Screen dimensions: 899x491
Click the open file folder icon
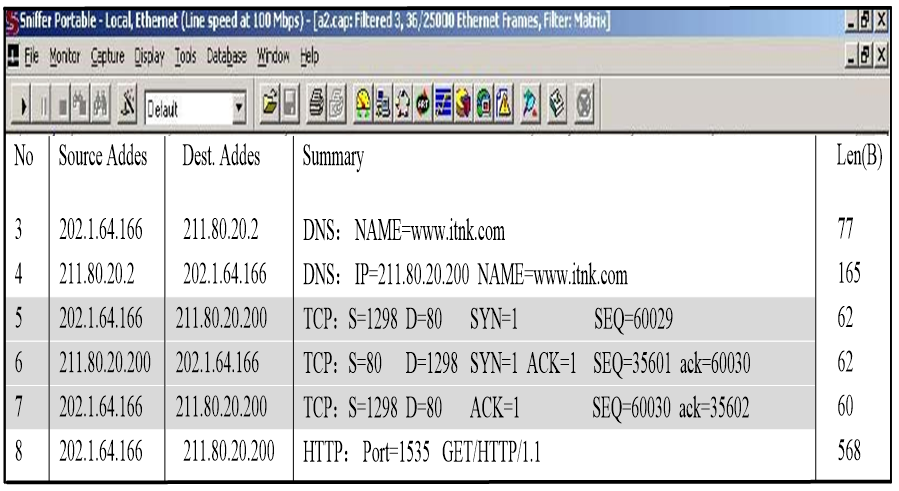point(269,104)
